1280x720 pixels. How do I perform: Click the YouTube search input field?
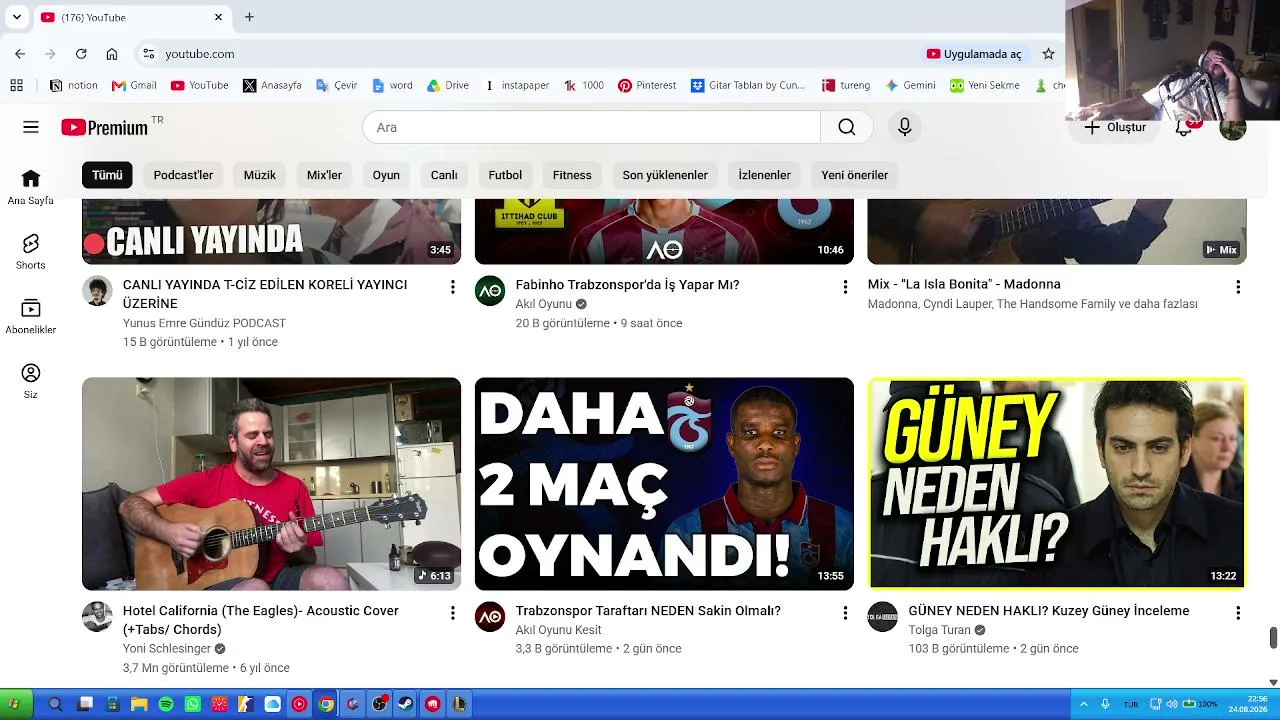point(591,127)
